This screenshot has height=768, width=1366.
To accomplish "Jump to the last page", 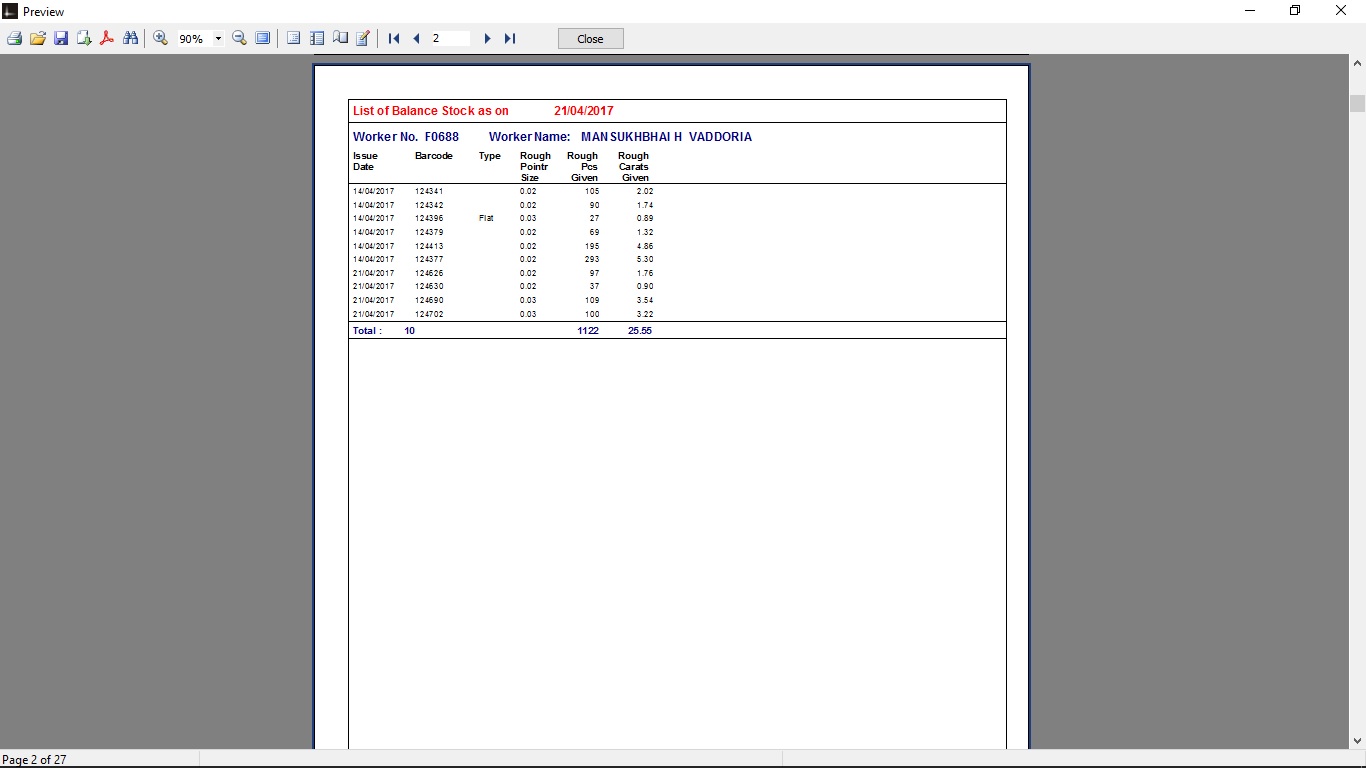I will point(510,38).
